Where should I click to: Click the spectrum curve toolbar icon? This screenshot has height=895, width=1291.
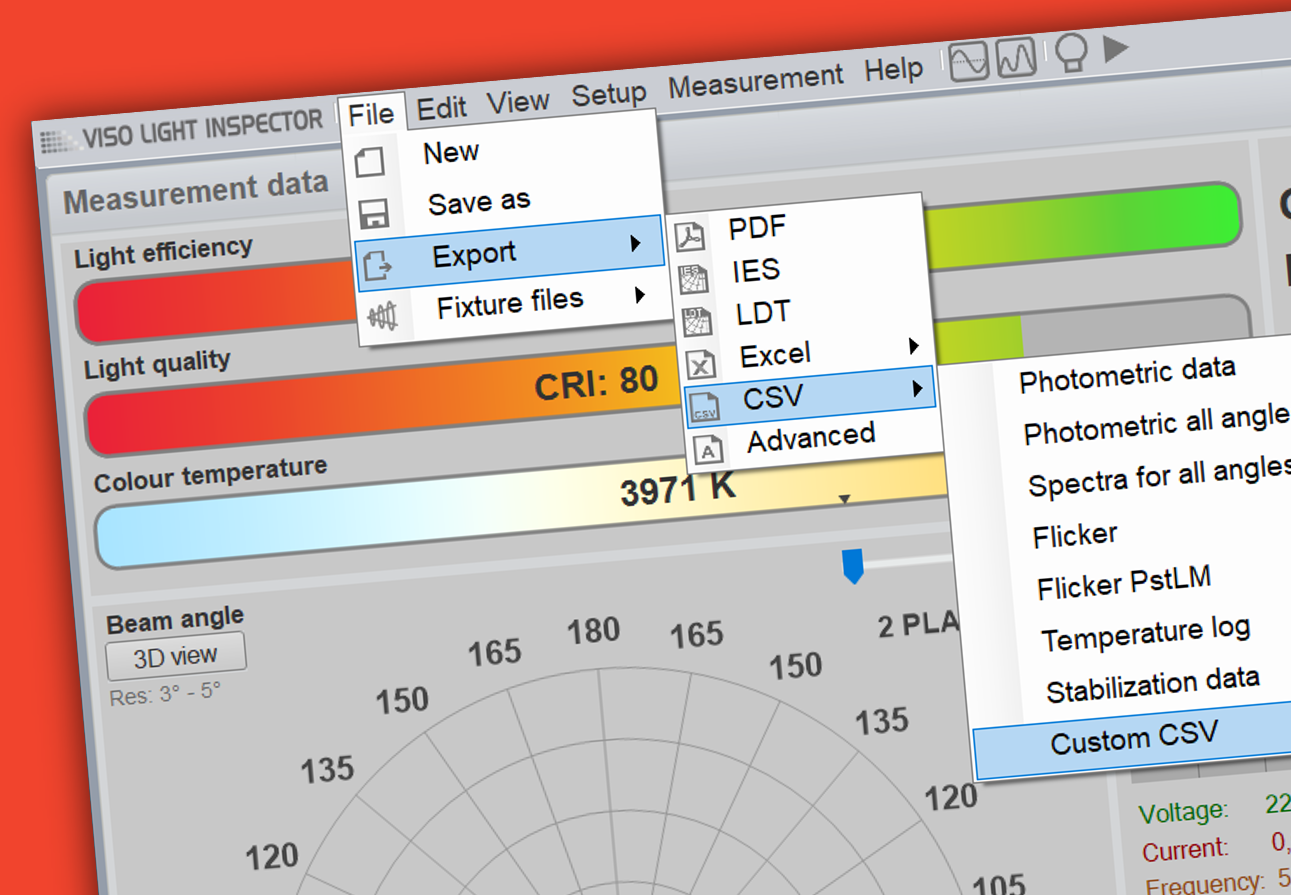tap(1017, 57)
